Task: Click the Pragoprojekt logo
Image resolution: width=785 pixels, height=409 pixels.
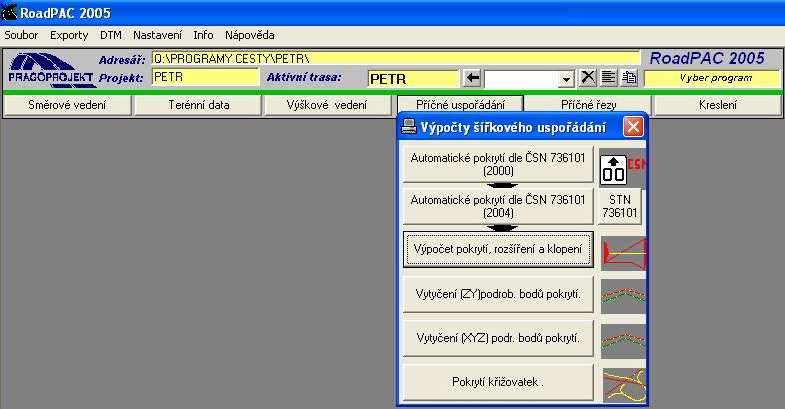Action: pos(51,71)
